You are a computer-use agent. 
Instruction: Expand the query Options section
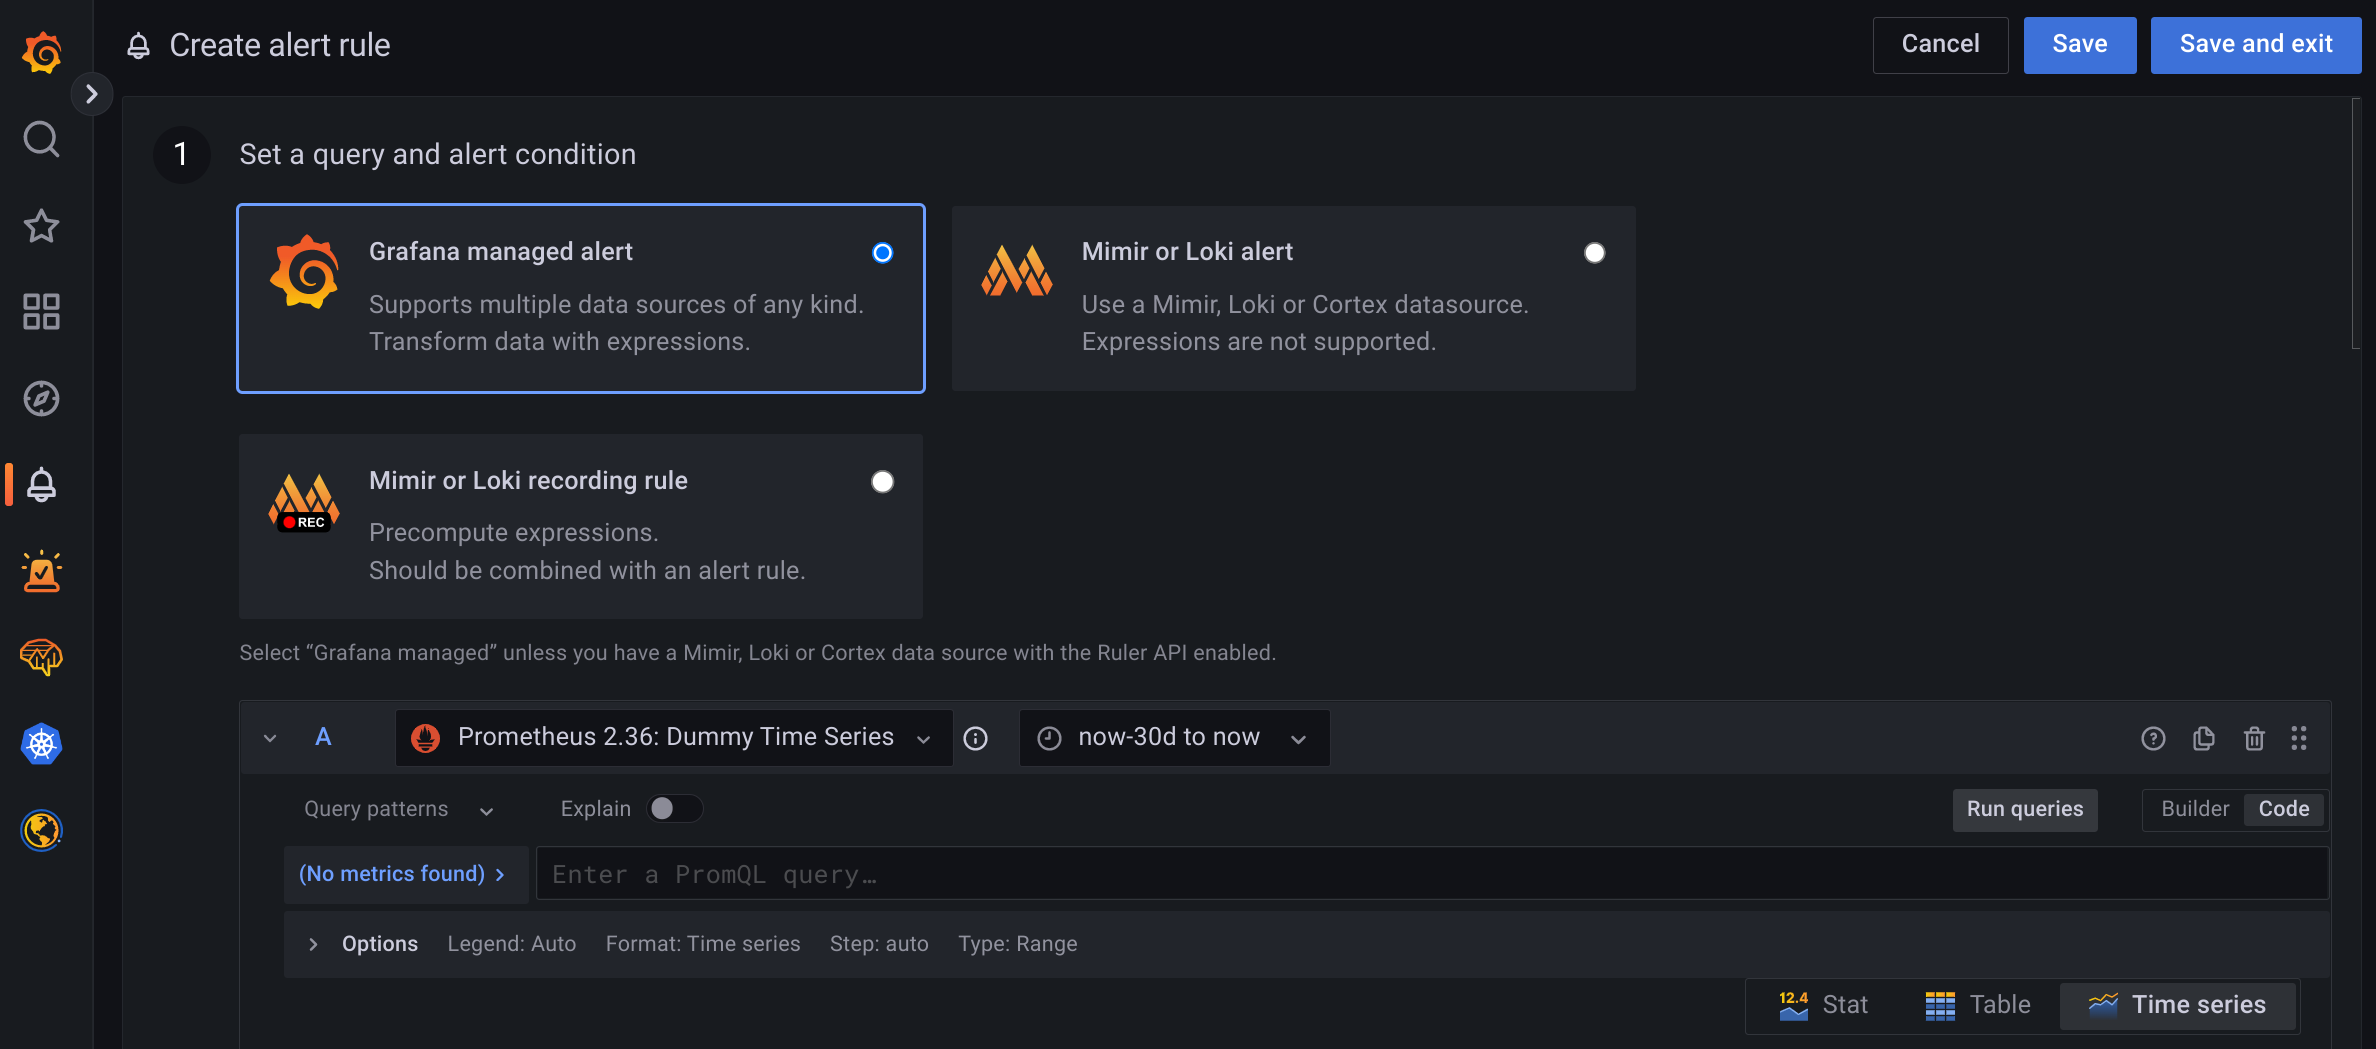313,944
